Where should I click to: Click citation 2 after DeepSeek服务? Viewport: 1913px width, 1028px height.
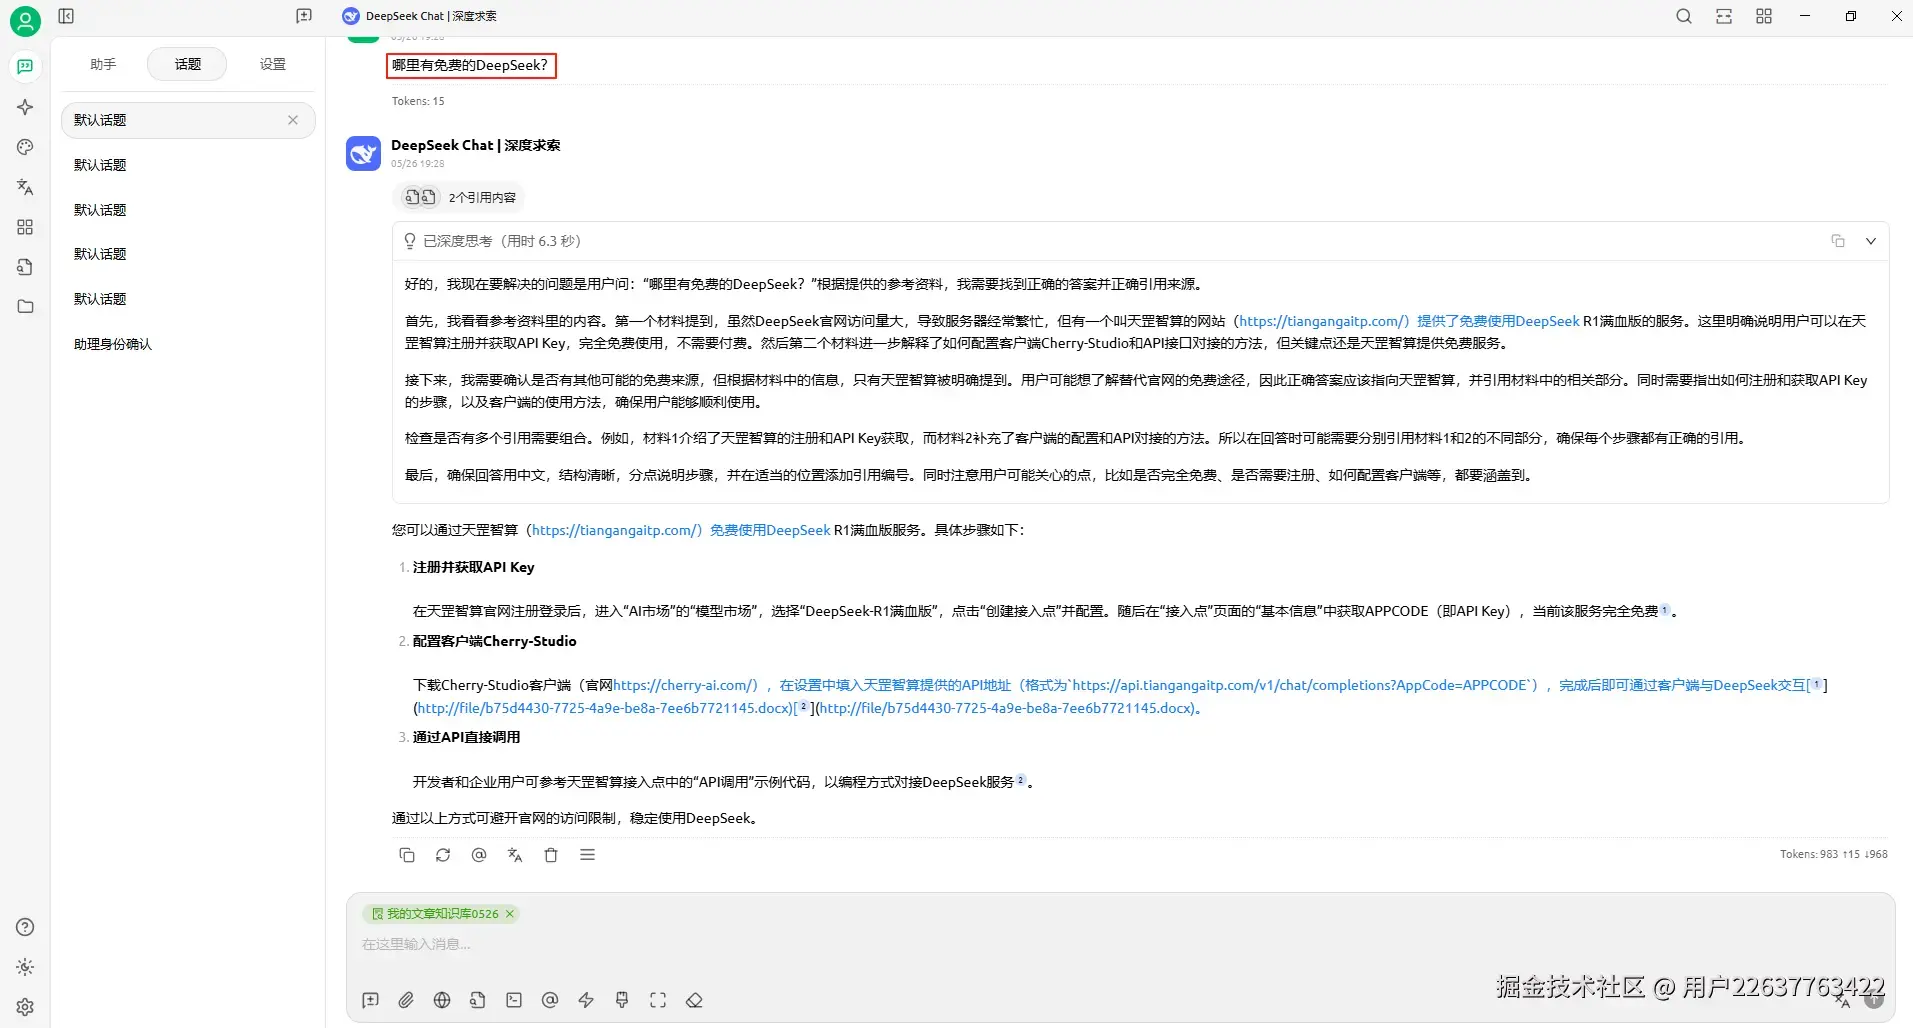pyautogui.click(x=1021, y=781)
